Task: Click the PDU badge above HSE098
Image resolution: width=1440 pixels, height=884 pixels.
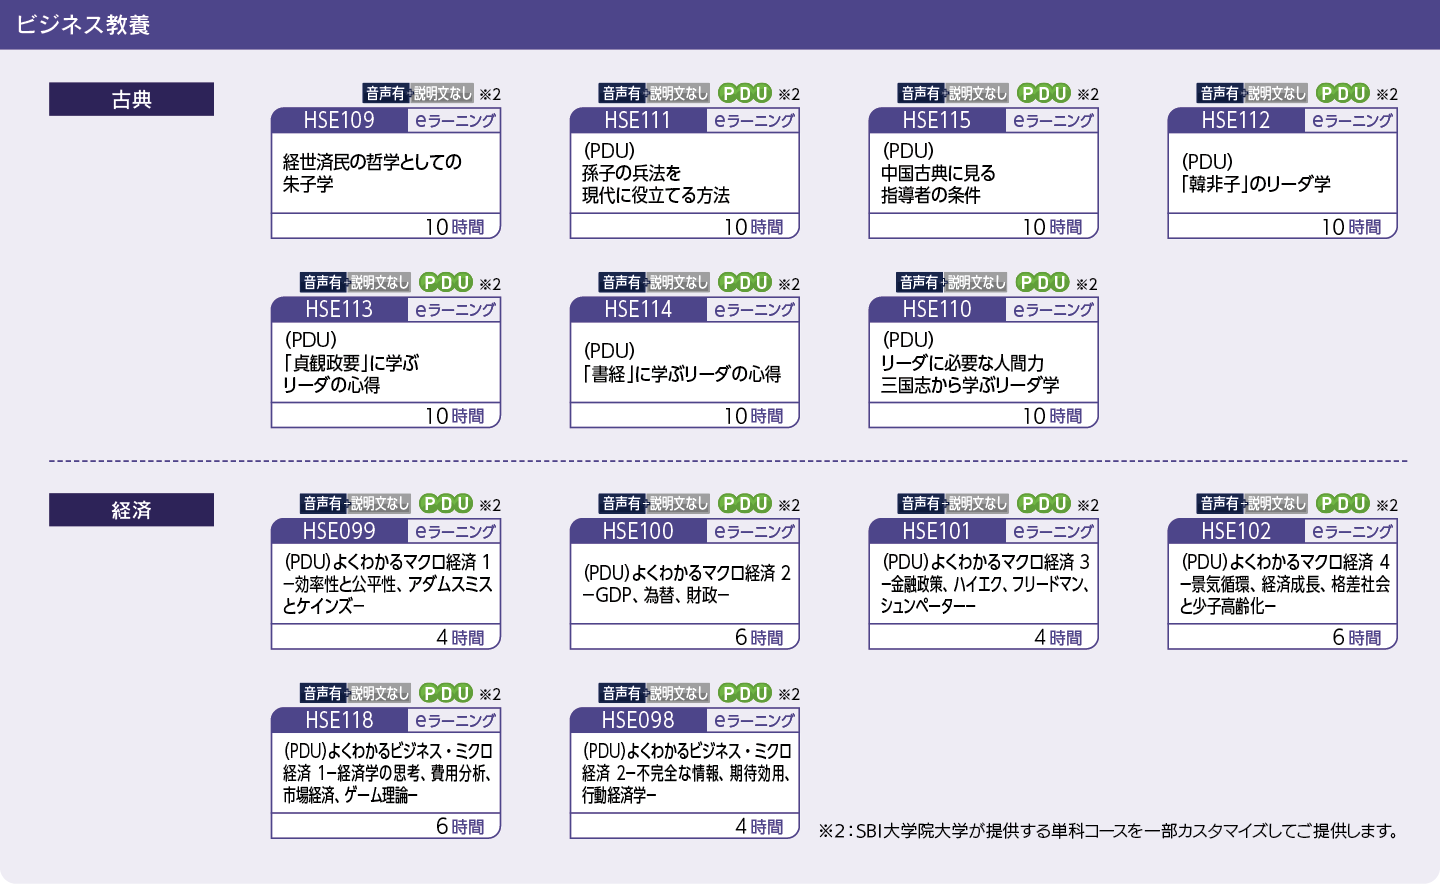Action: [x=745, y=692]
